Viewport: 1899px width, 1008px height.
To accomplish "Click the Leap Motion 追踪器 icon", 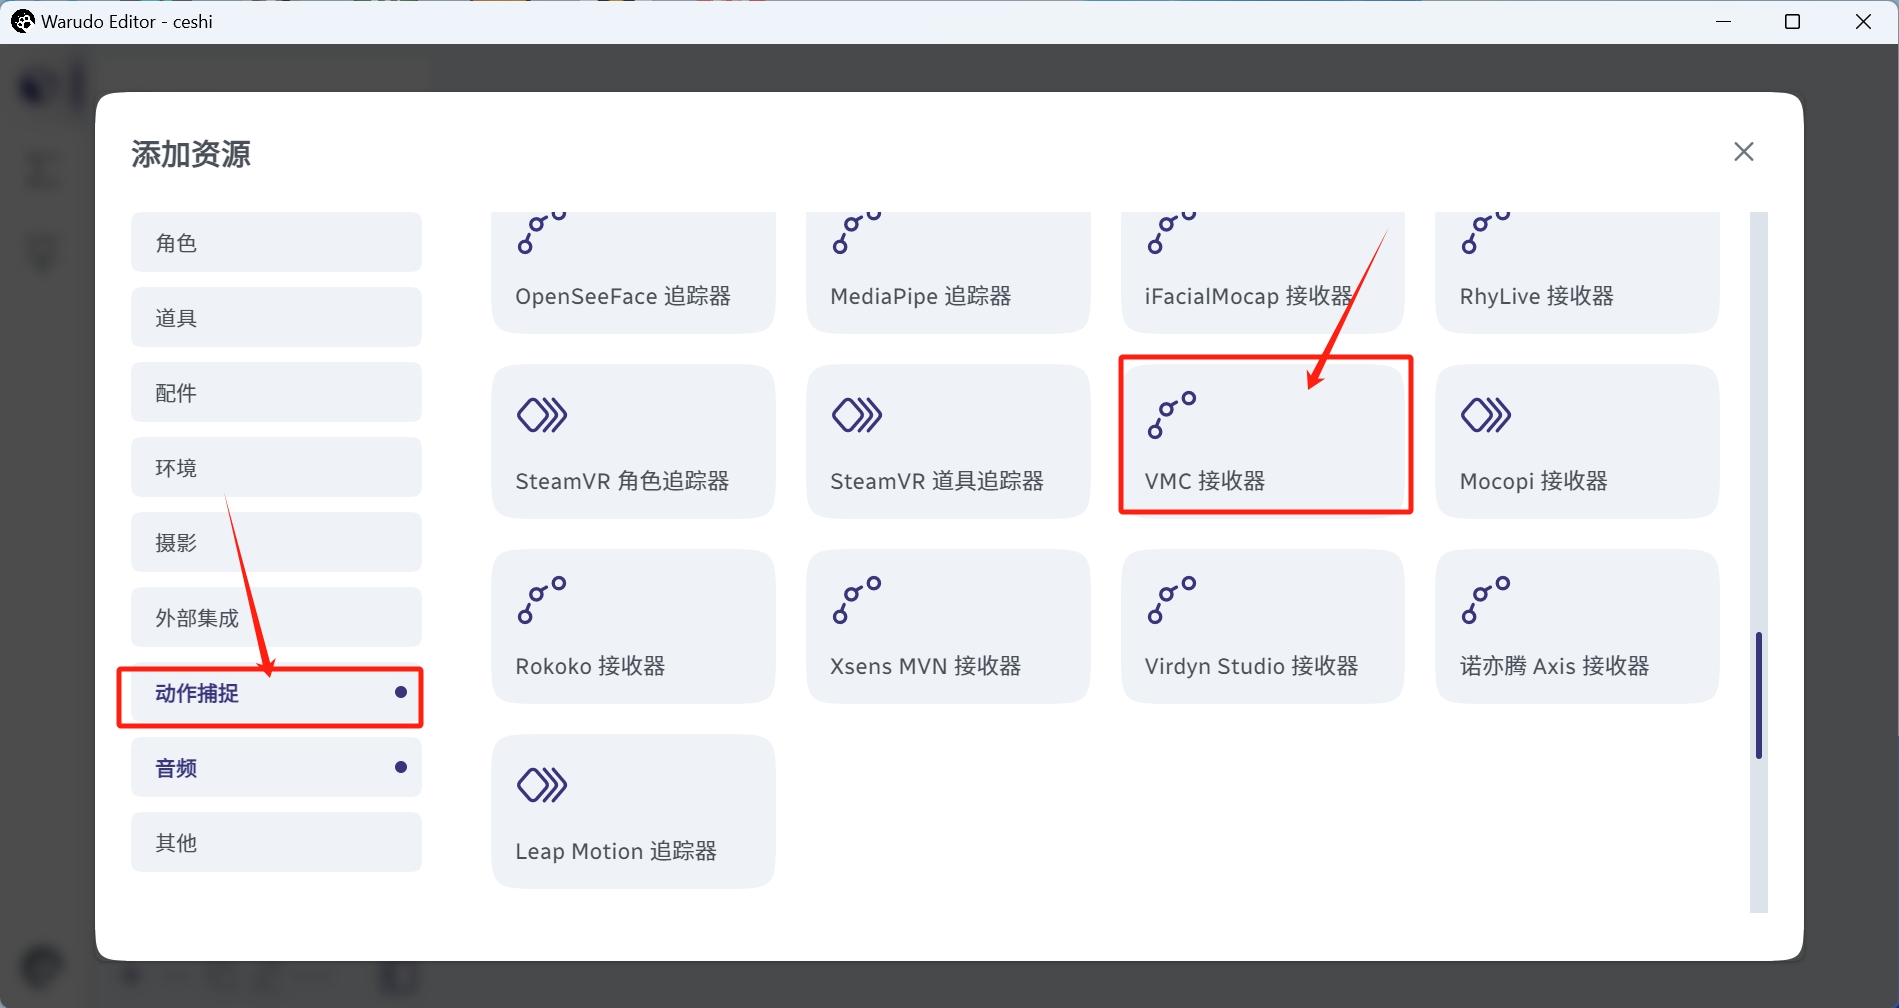I will (542, 785).
